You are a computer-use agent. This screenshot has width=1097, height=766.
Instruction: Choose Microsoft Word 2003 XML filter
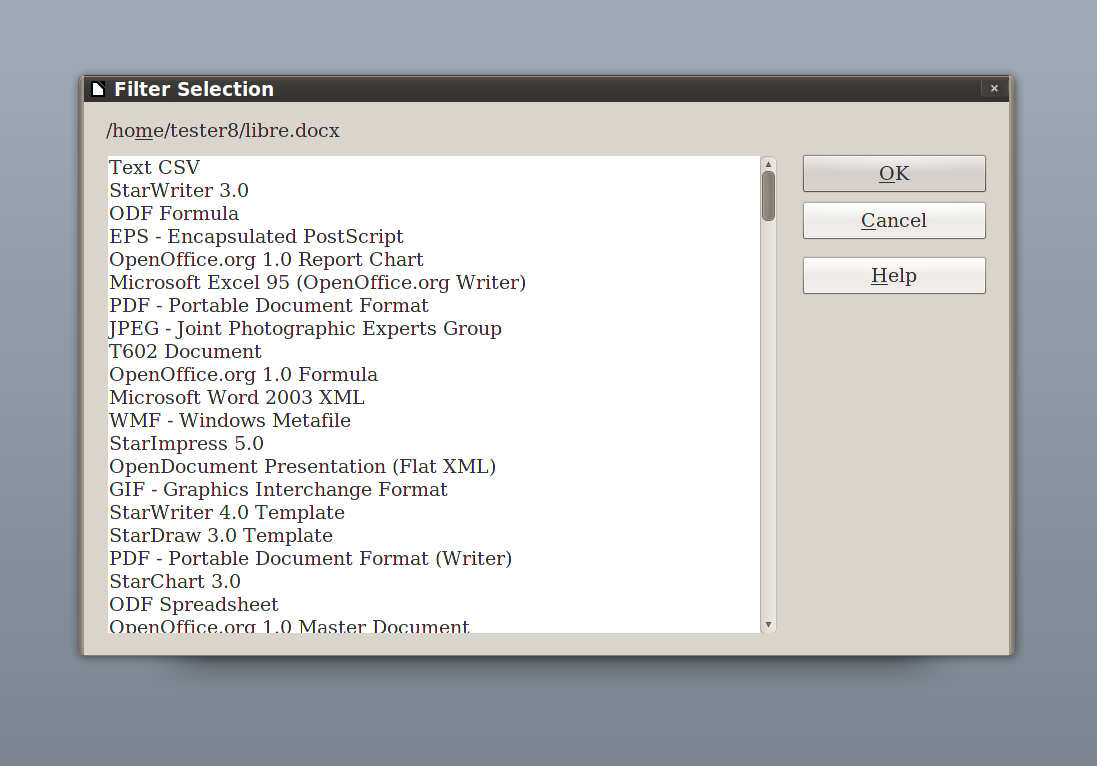(x=237, y=397)
